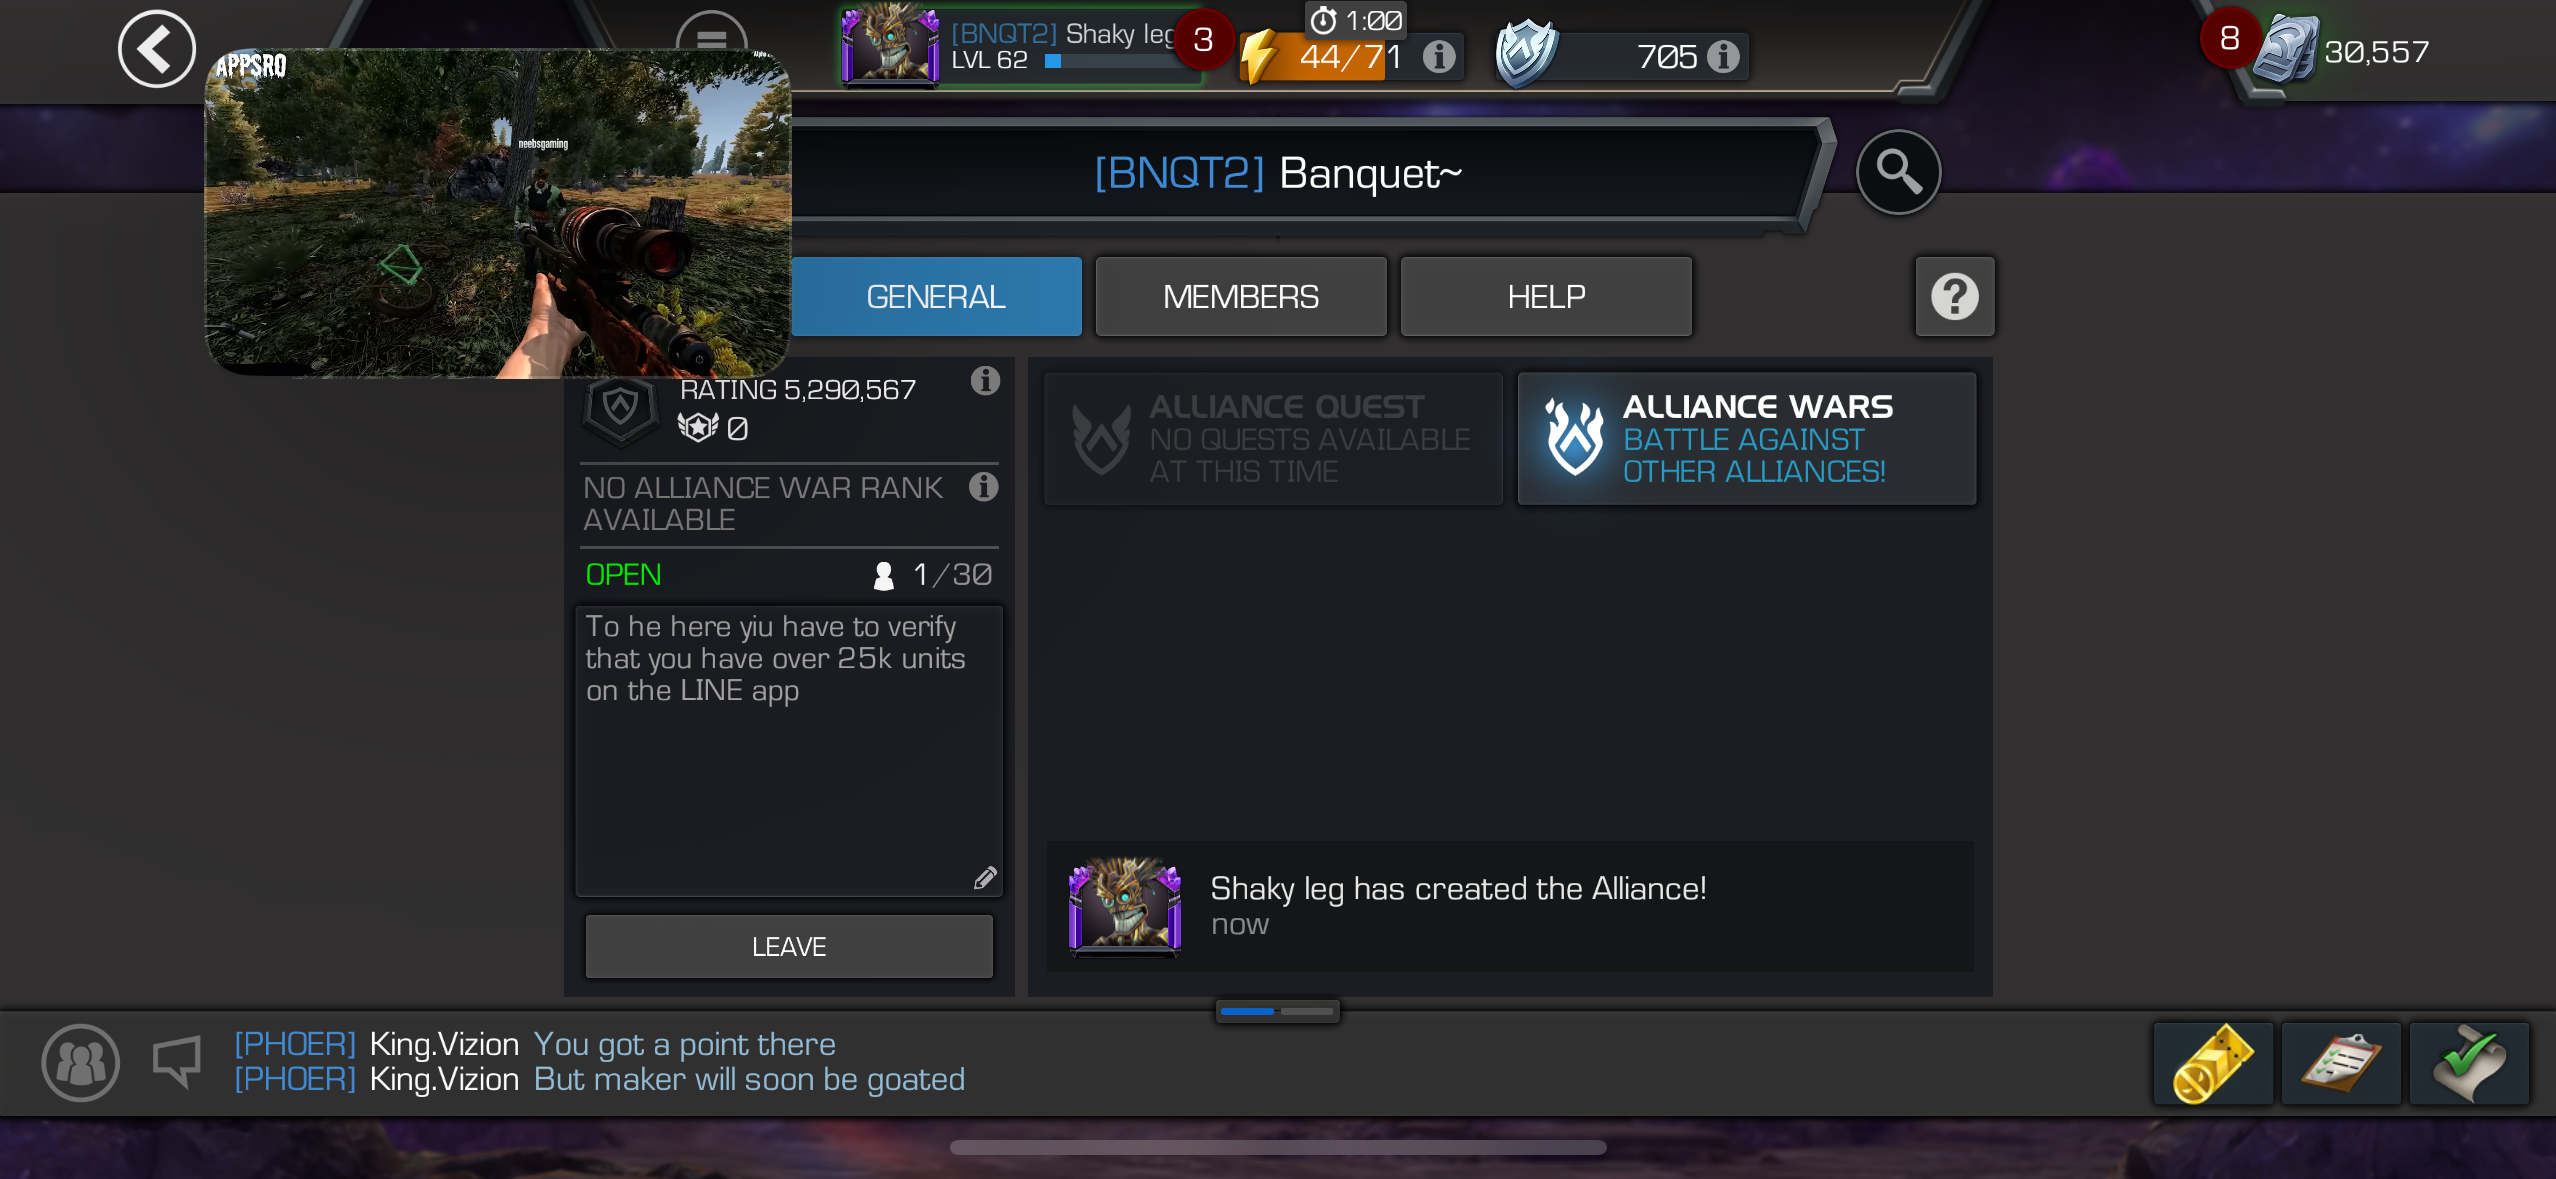Select the GENERAL tab
This screenshot has height=1179, width=2556.
[x=936, y=297]
